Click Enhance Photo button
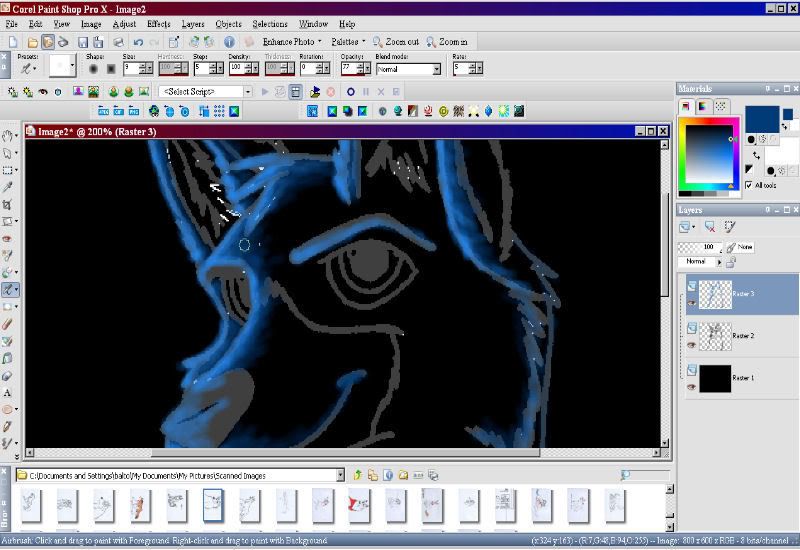This screenshot has width=800, height=550. click(288, 42)
